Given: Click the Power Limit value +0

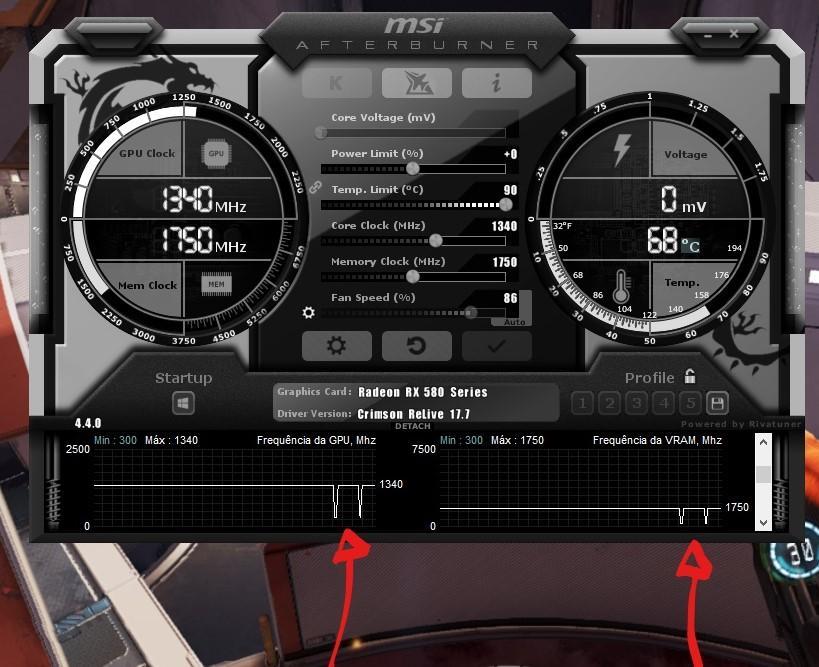Looking at the screenshot, I should (510, 154).
